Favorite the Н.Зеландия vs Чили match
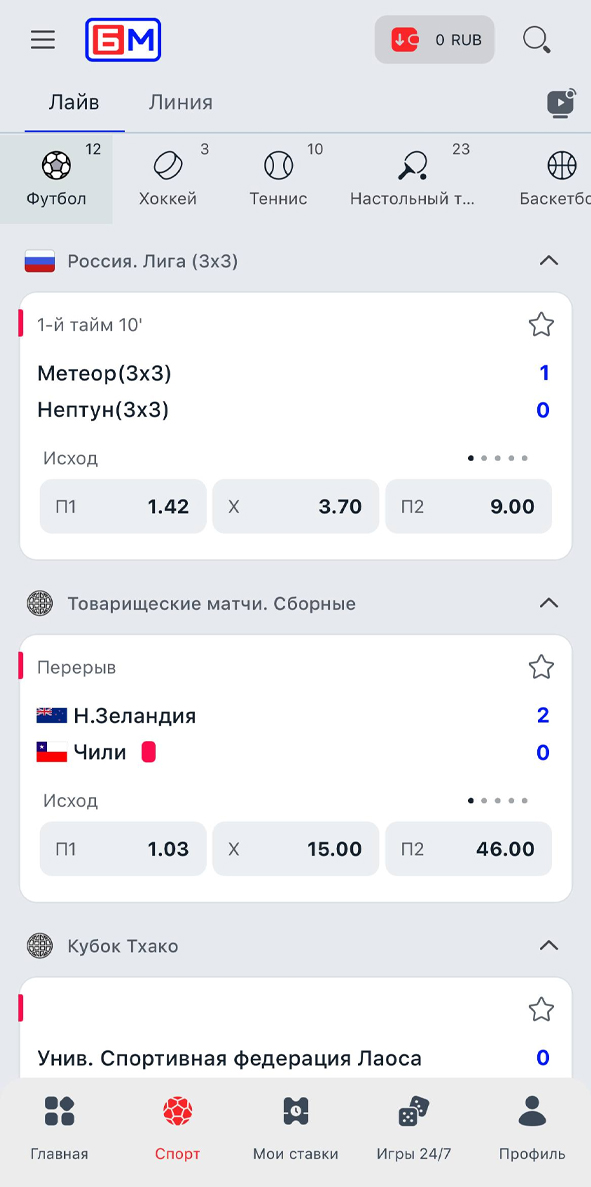 541,667
